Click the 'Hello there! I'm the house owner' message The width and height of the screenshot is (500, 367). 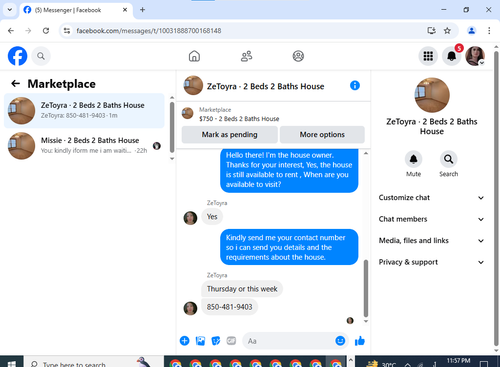click(289, 170)
